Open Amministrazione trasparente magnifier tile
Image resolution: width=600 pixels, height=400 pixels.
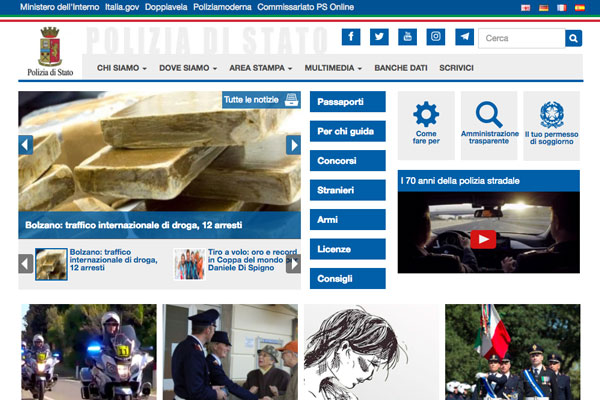click(489, 125)
